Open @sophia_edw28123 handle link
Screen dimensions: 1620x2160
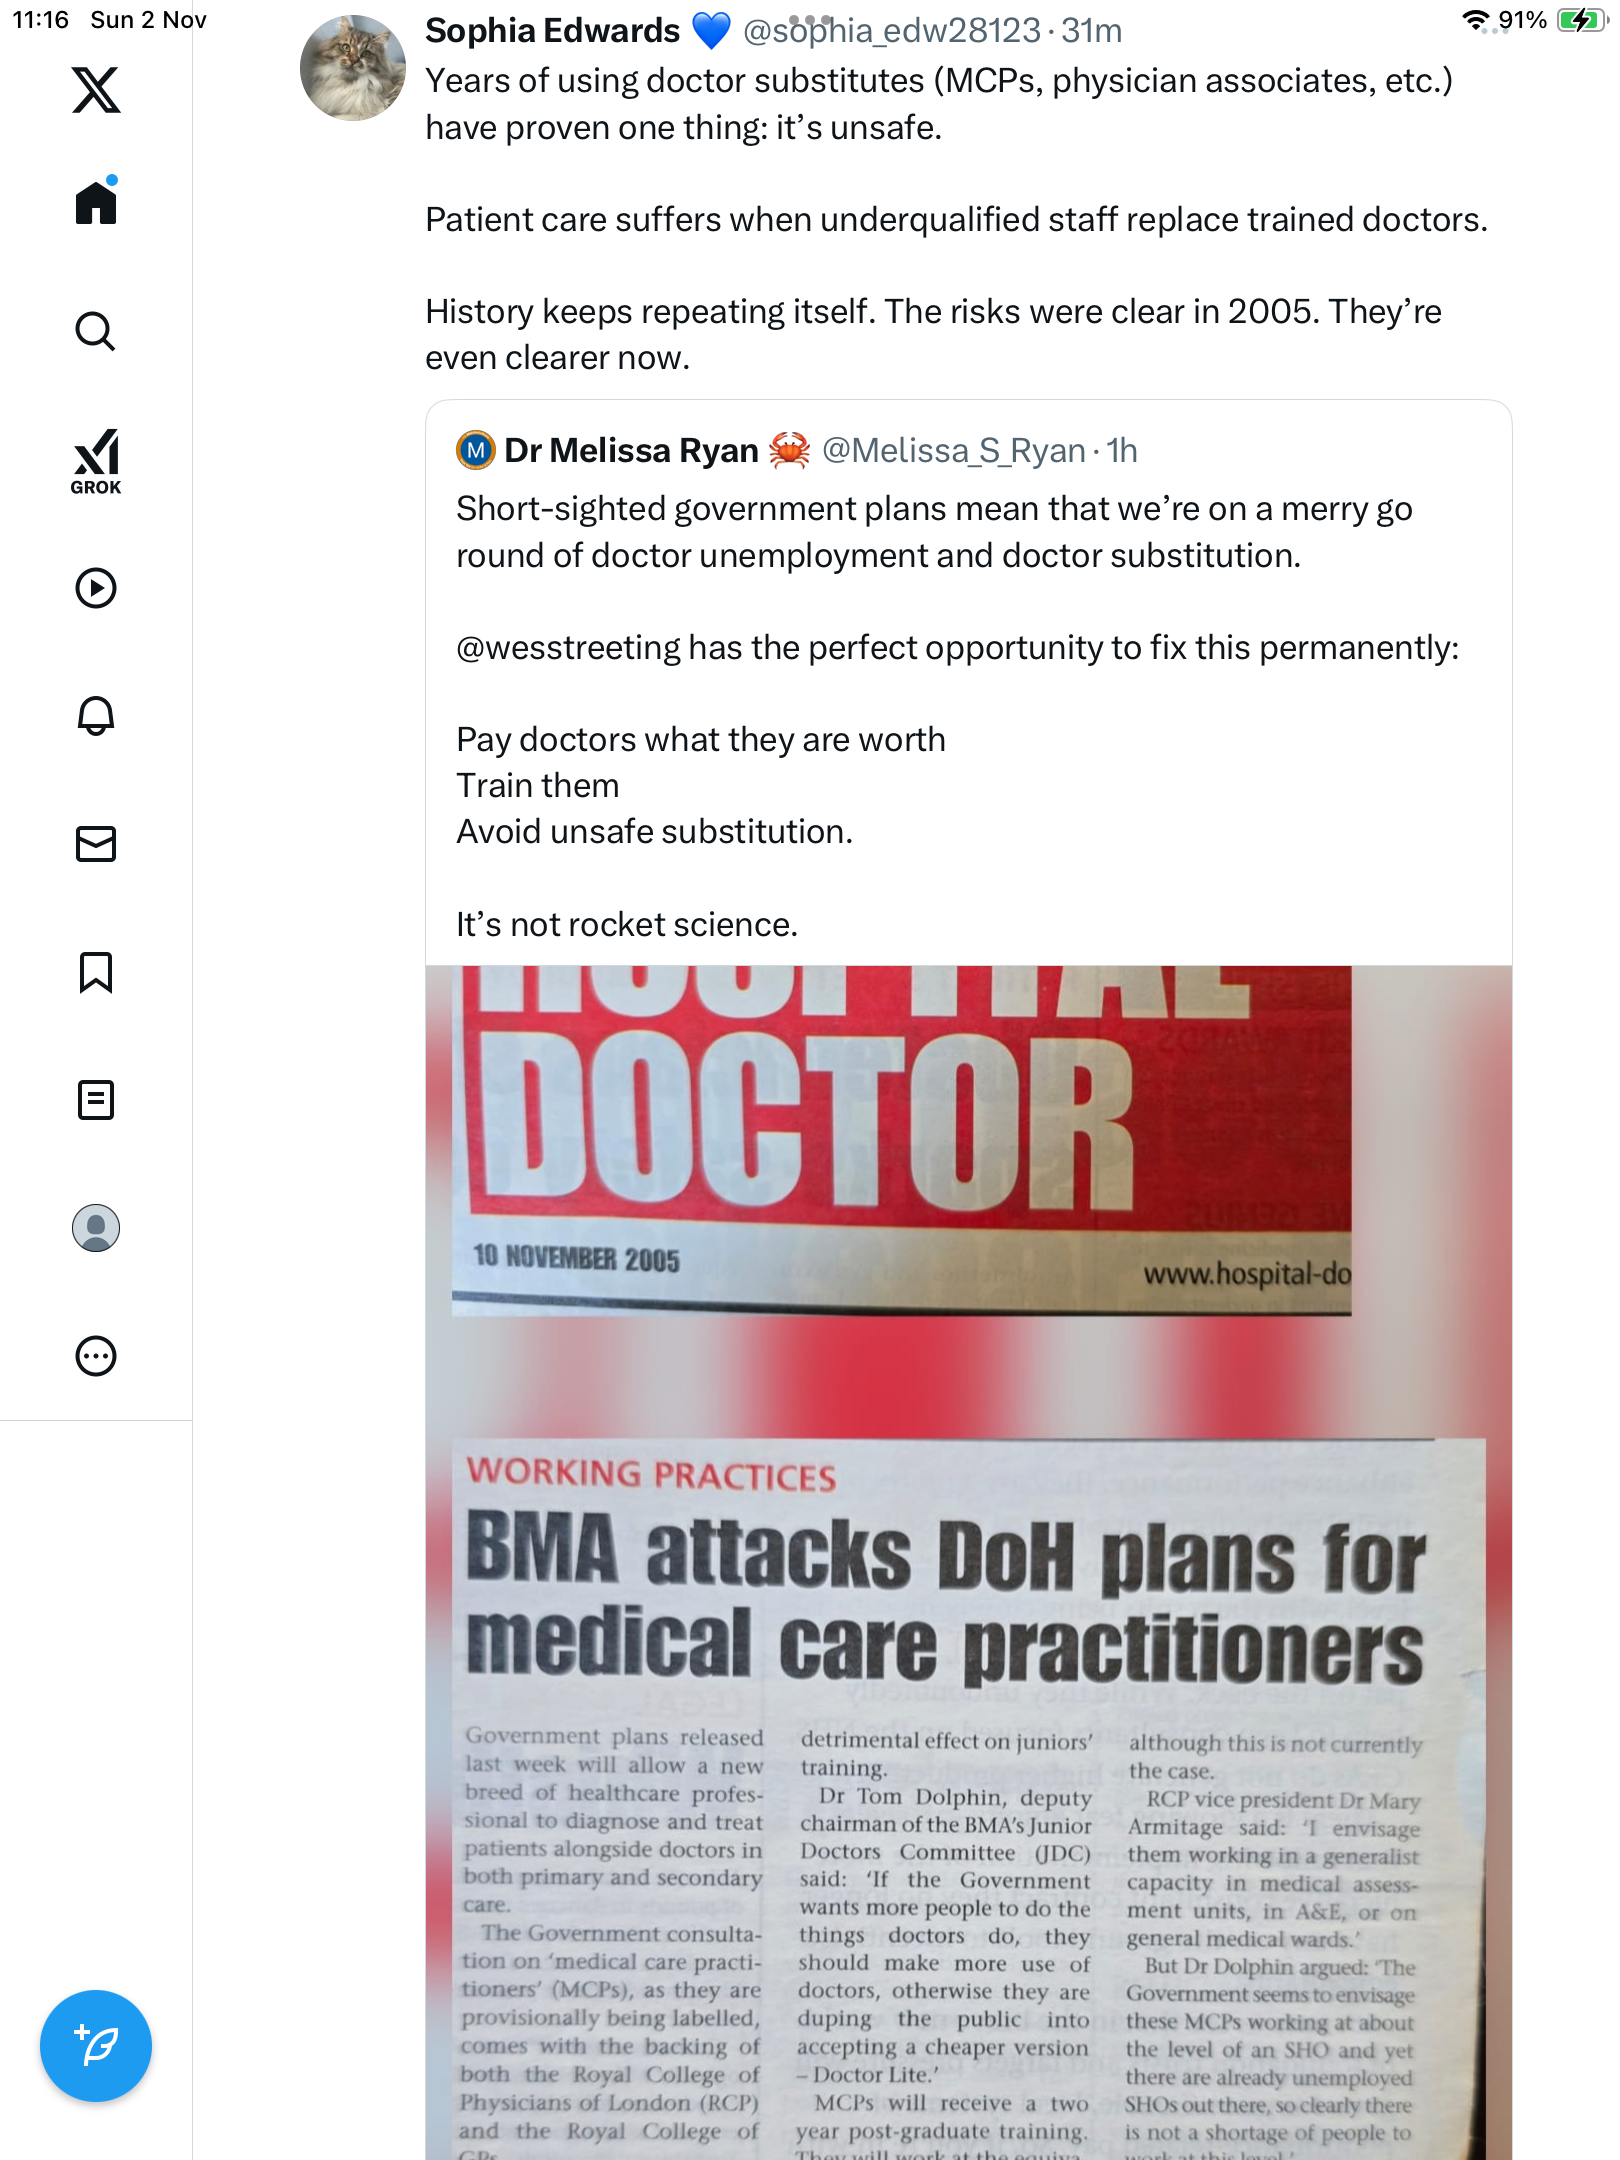point(892,31)
